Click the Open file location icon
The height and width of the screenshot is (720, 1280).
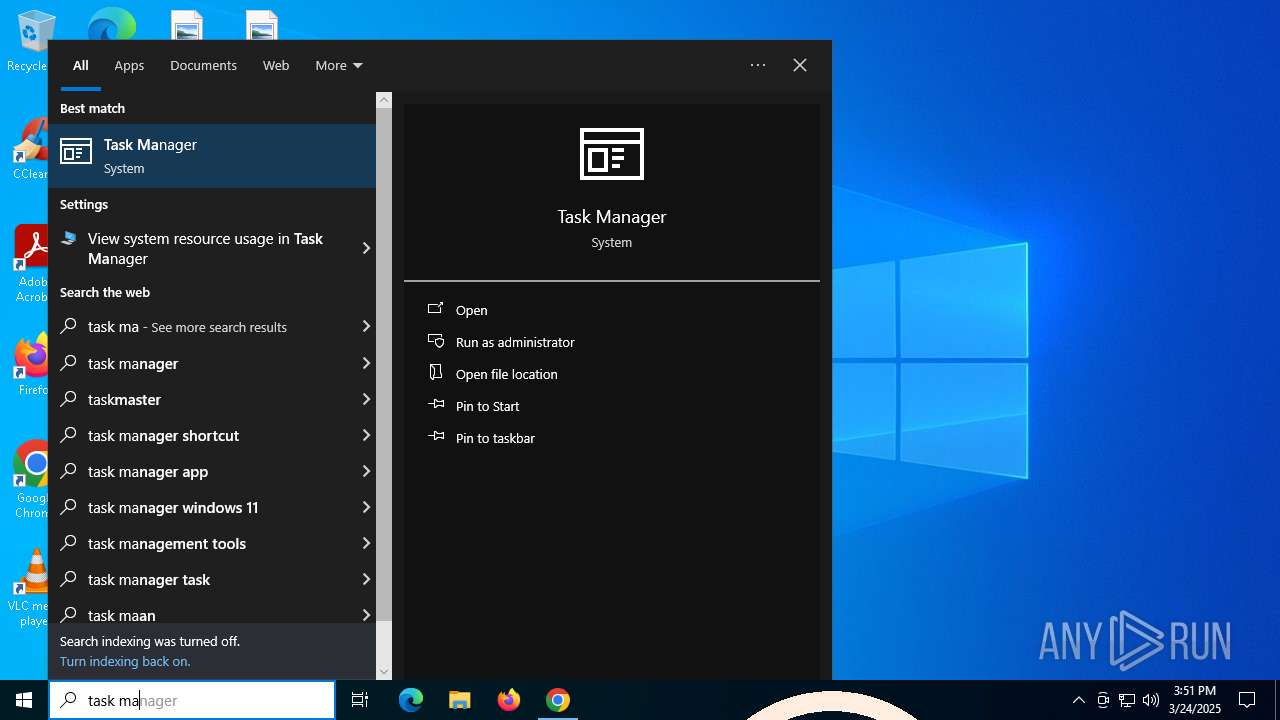[x=435, y=373]
